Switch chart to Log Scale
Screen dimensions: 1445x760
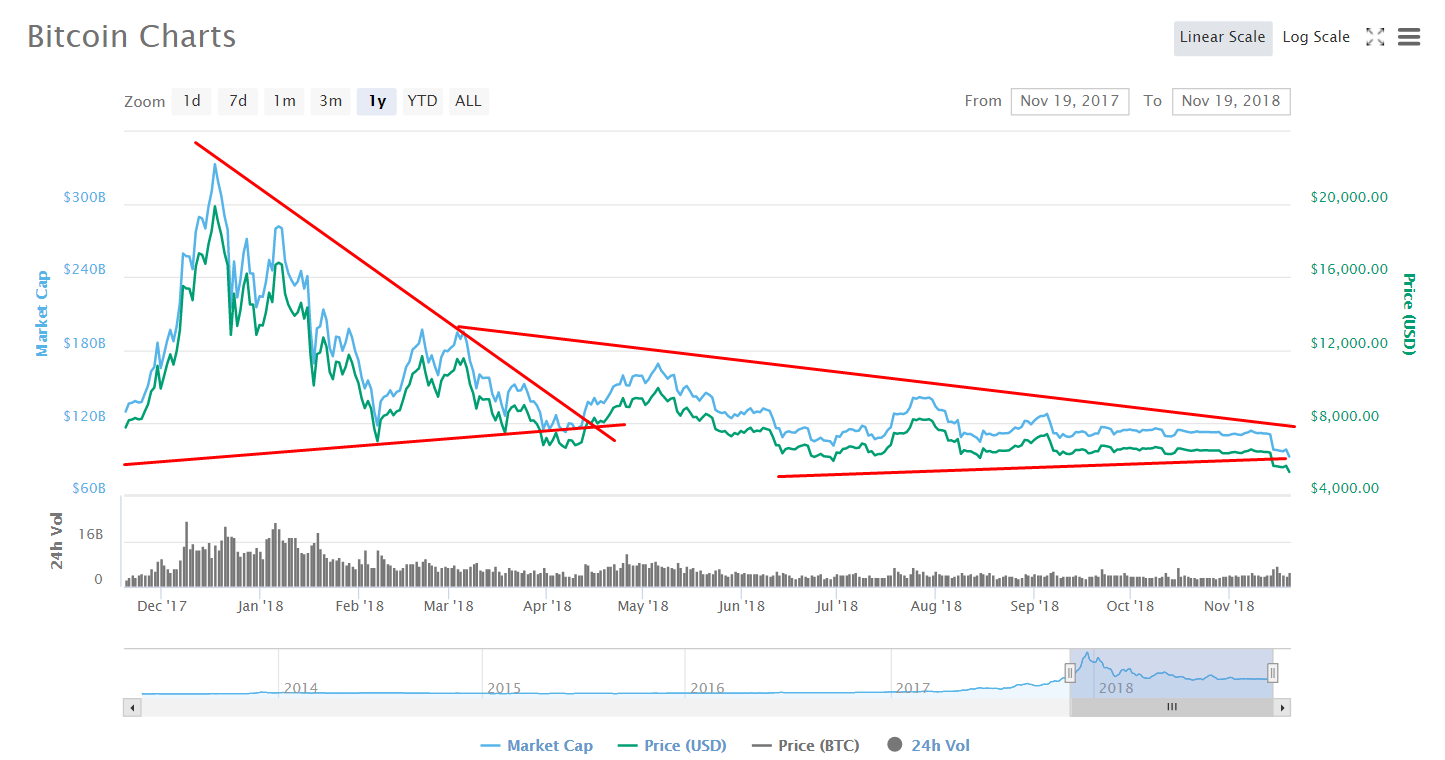coord(1316,37)
